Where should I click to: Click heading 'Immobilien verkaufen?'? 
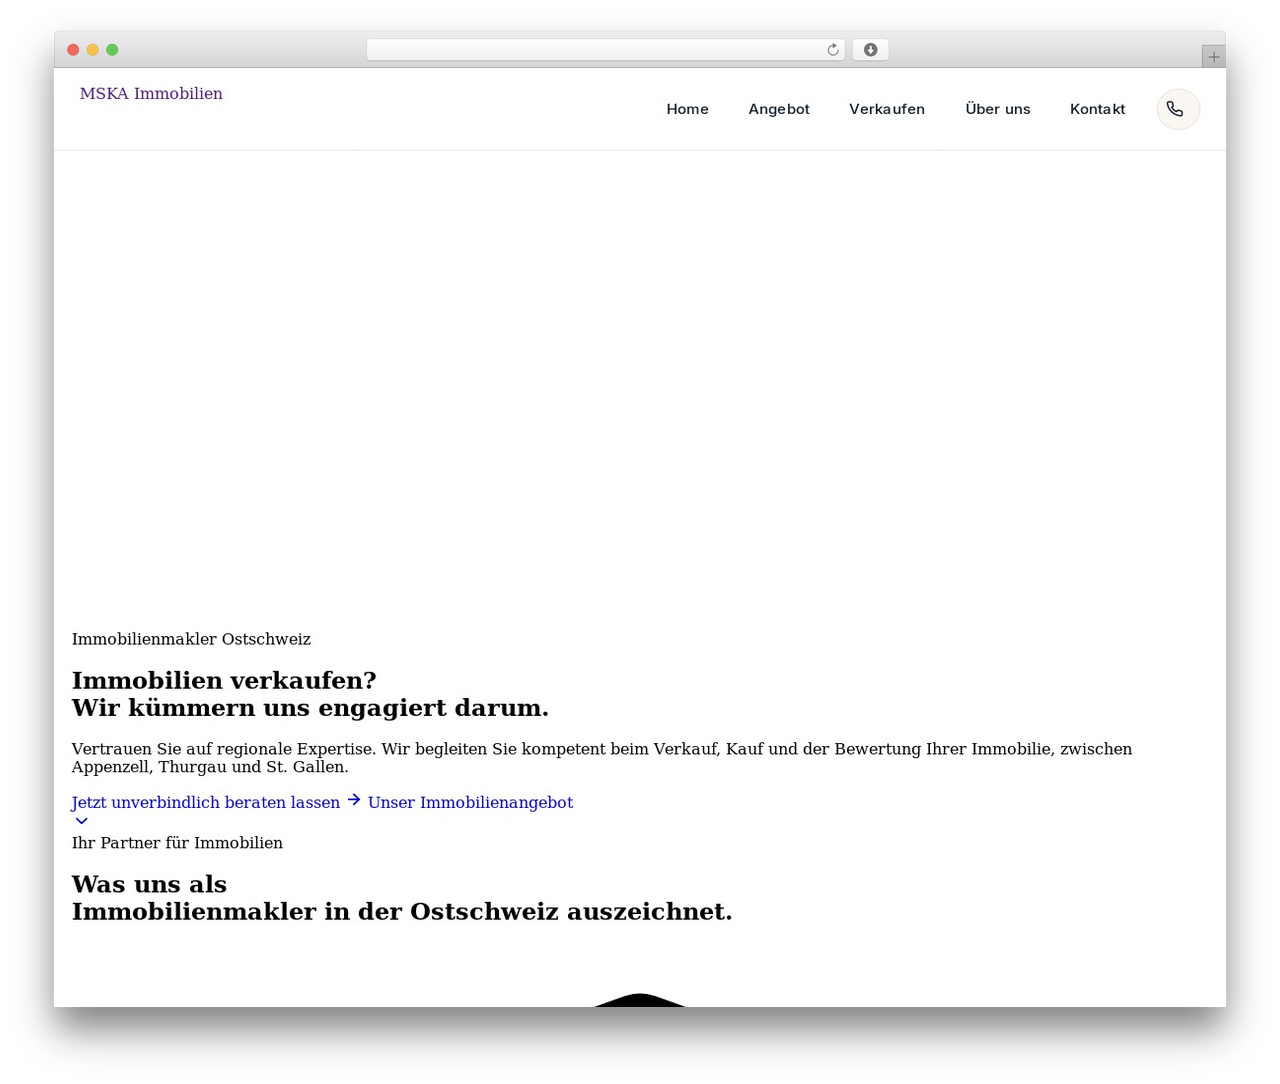[224, 680]
